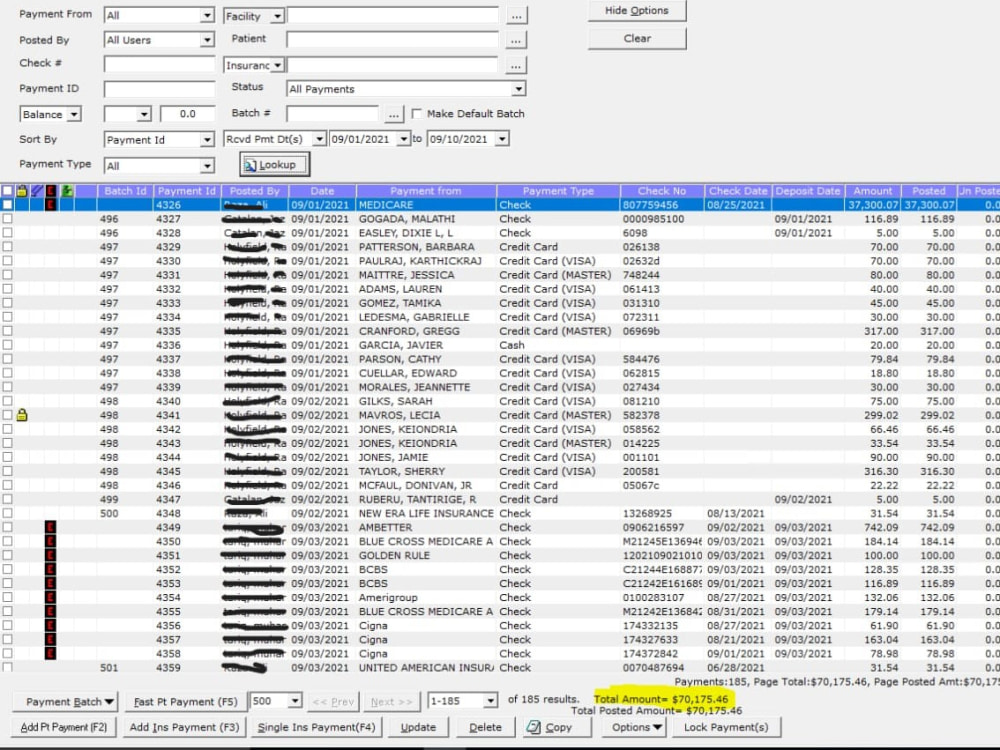Click the Lookup magnifier button
Viewport: 1000px width, 750px height.
click(274, 165)
